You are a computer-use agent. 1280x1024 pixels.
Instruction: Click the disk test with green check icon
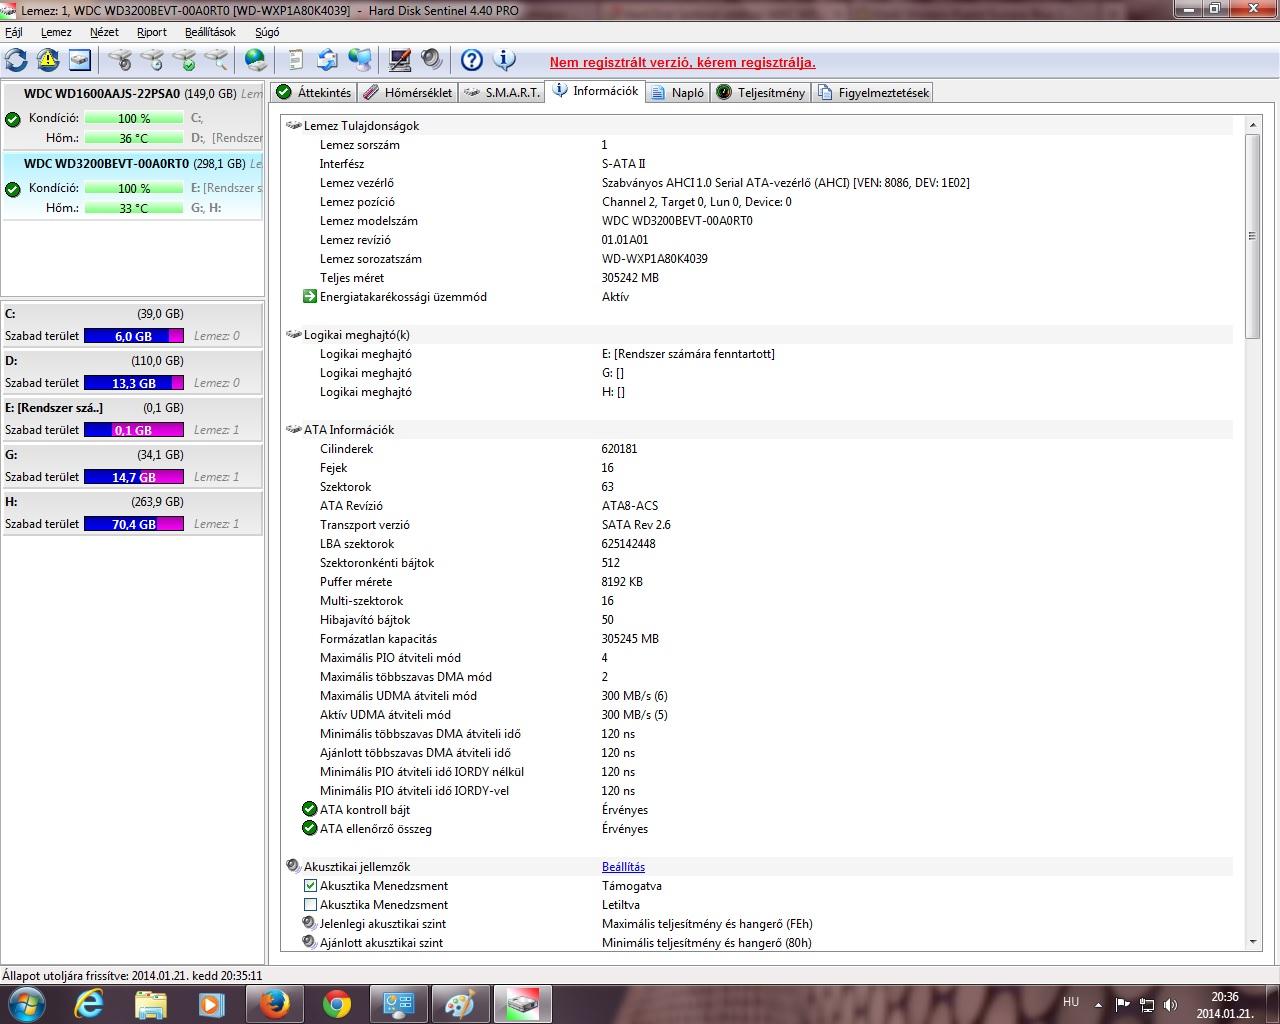pyautogui.click(x=184, y=60)
